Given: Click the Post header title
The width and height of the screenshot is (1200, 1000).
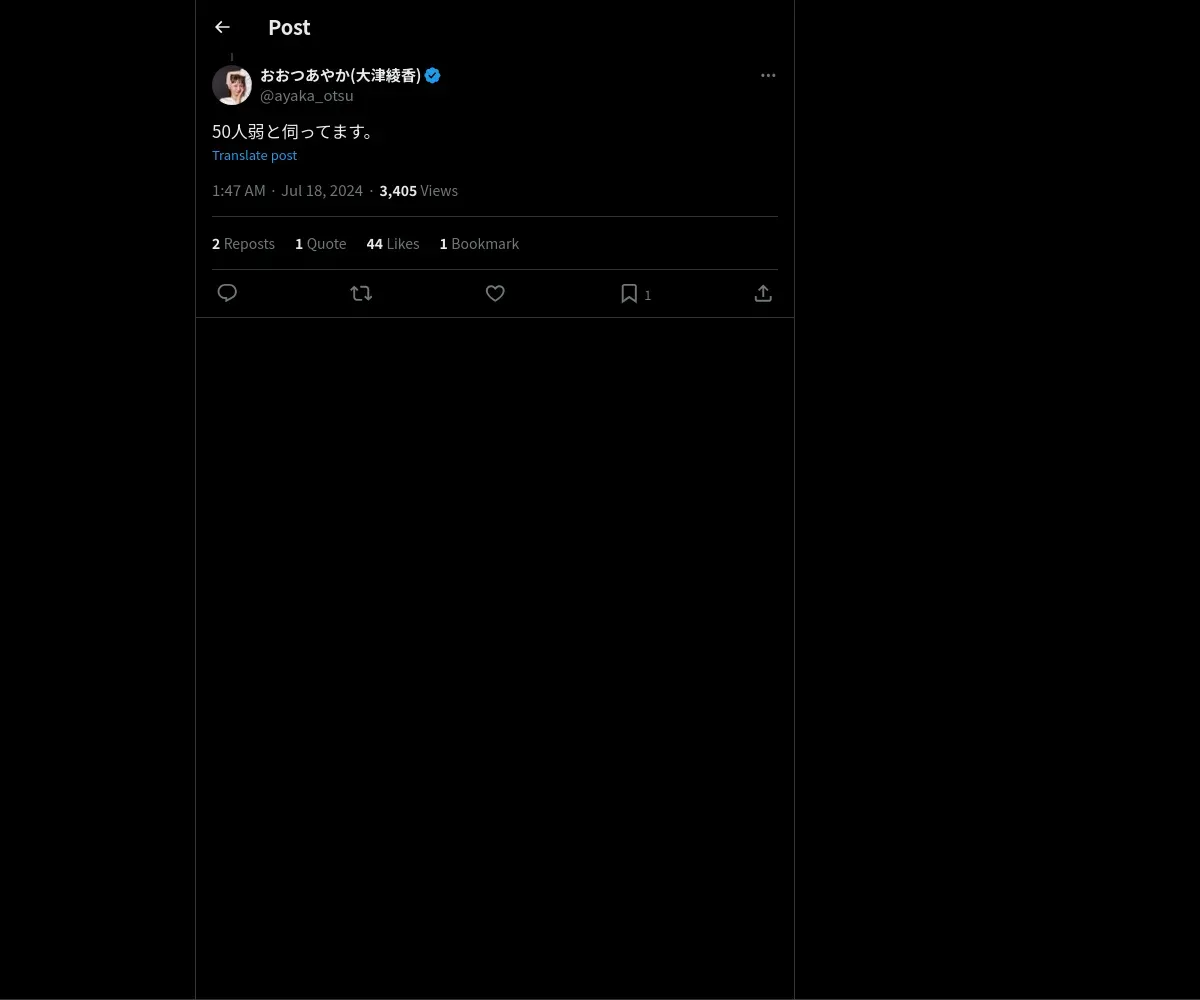Looking at the screenshot, I should tap(289, 28).
